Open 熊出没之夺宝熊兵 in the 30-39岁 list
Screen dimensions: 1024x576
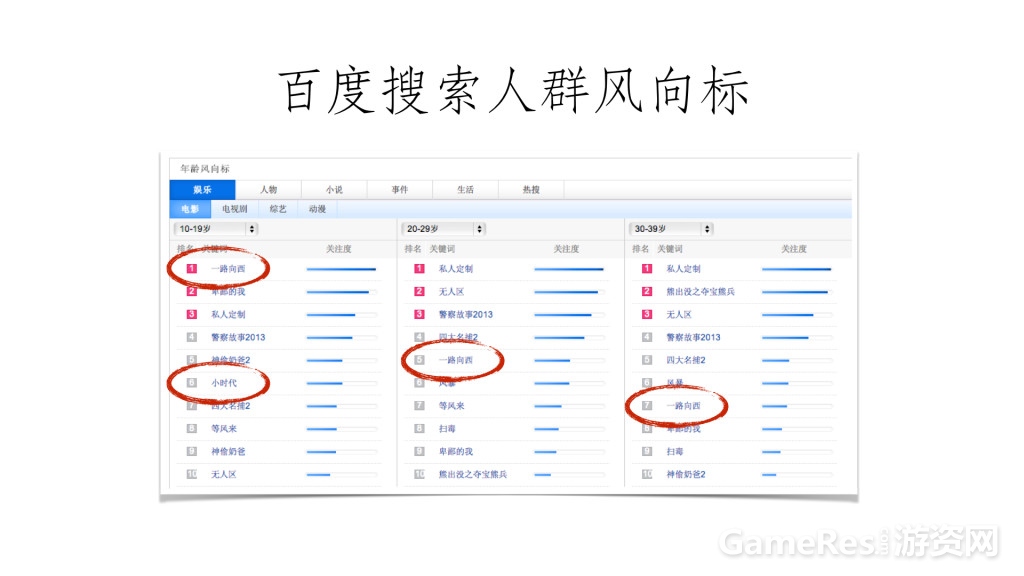click(x=700, y=291)
